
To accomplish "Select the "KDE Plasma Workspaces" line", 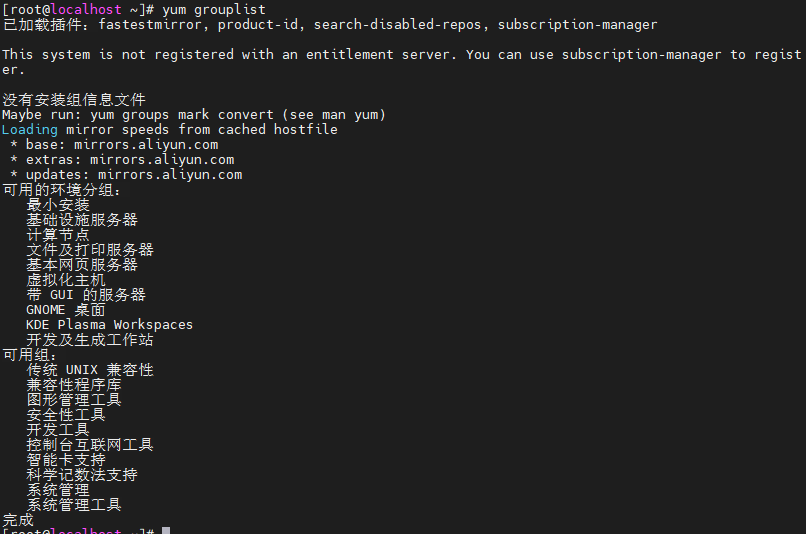I will [109, 325].
